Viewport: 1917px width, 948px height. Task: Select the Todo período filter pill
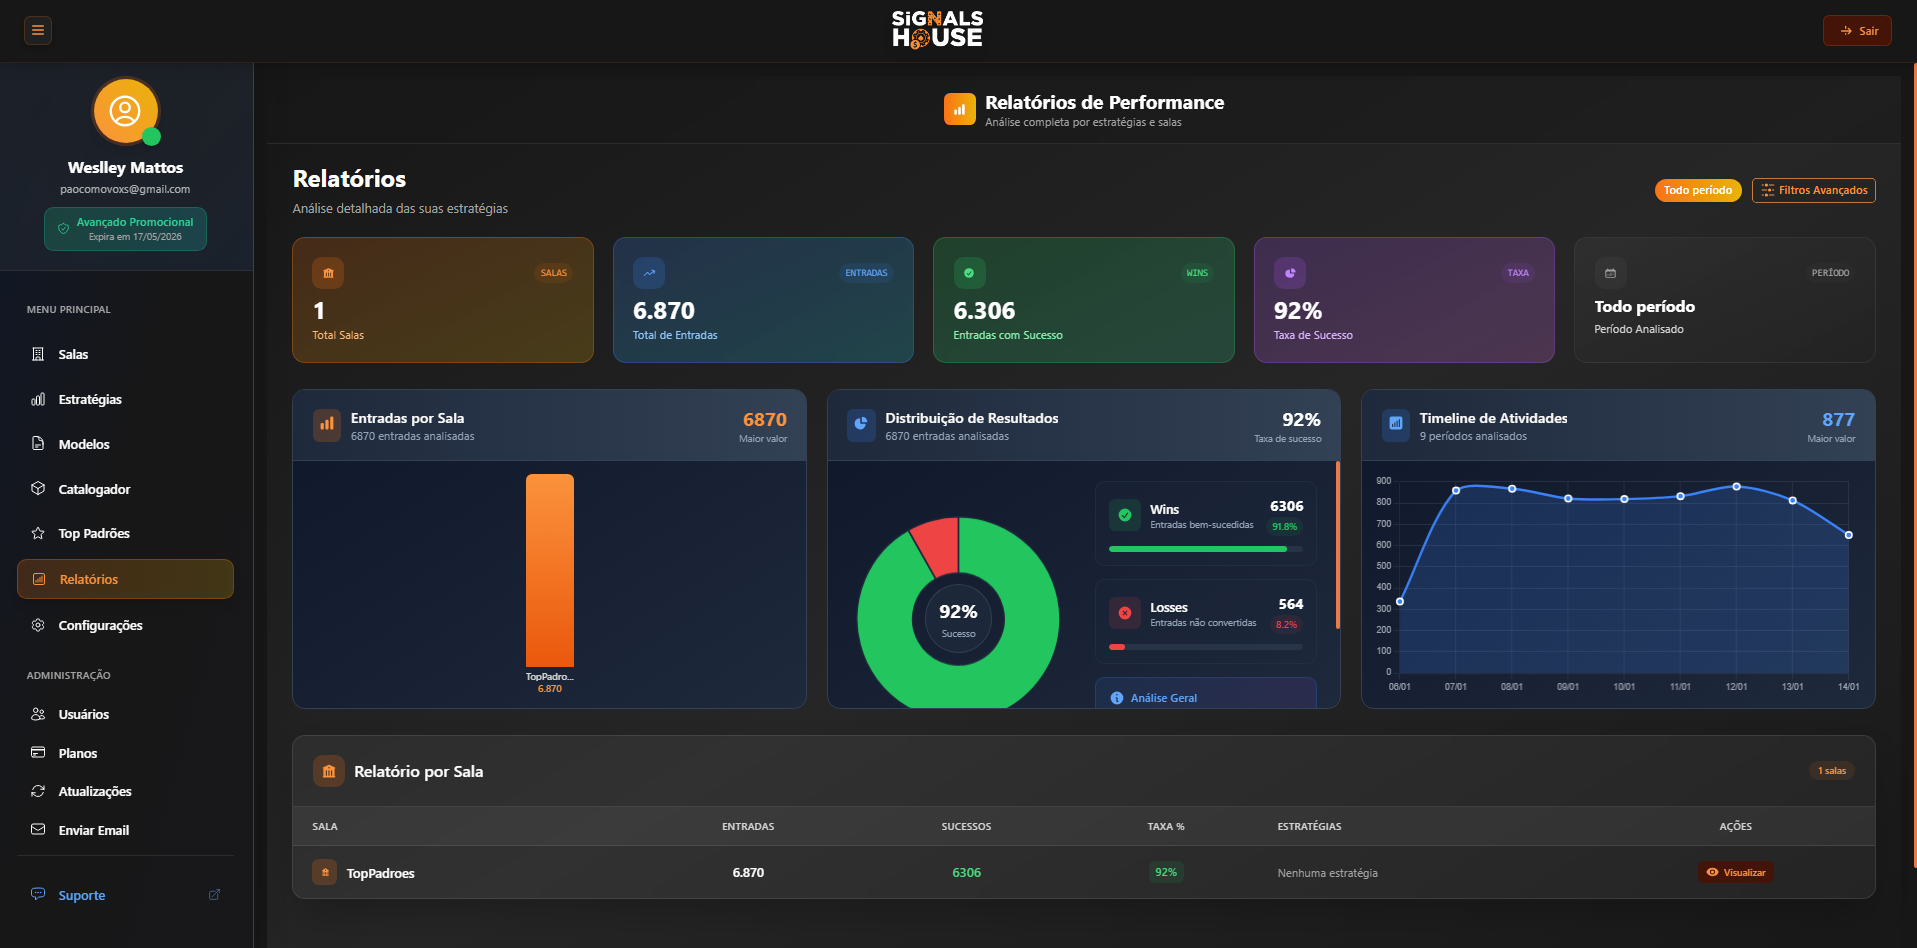[x=1697, y=190]
